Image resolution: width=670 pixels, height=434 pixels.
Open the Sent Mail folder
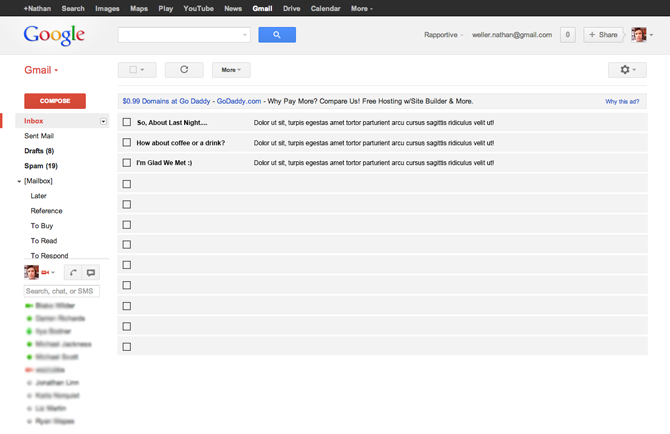point(39,136)
